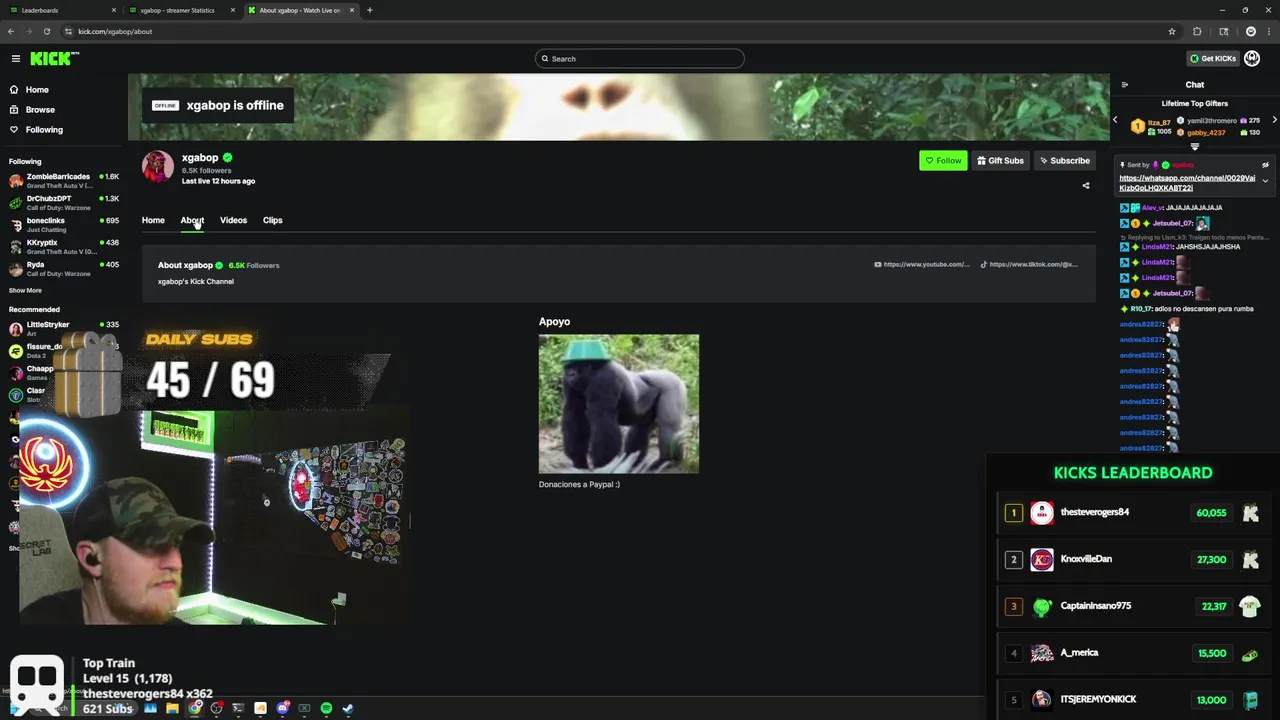
Task: Click Chrome icon in the taskbar
Action: click(195, 709)
